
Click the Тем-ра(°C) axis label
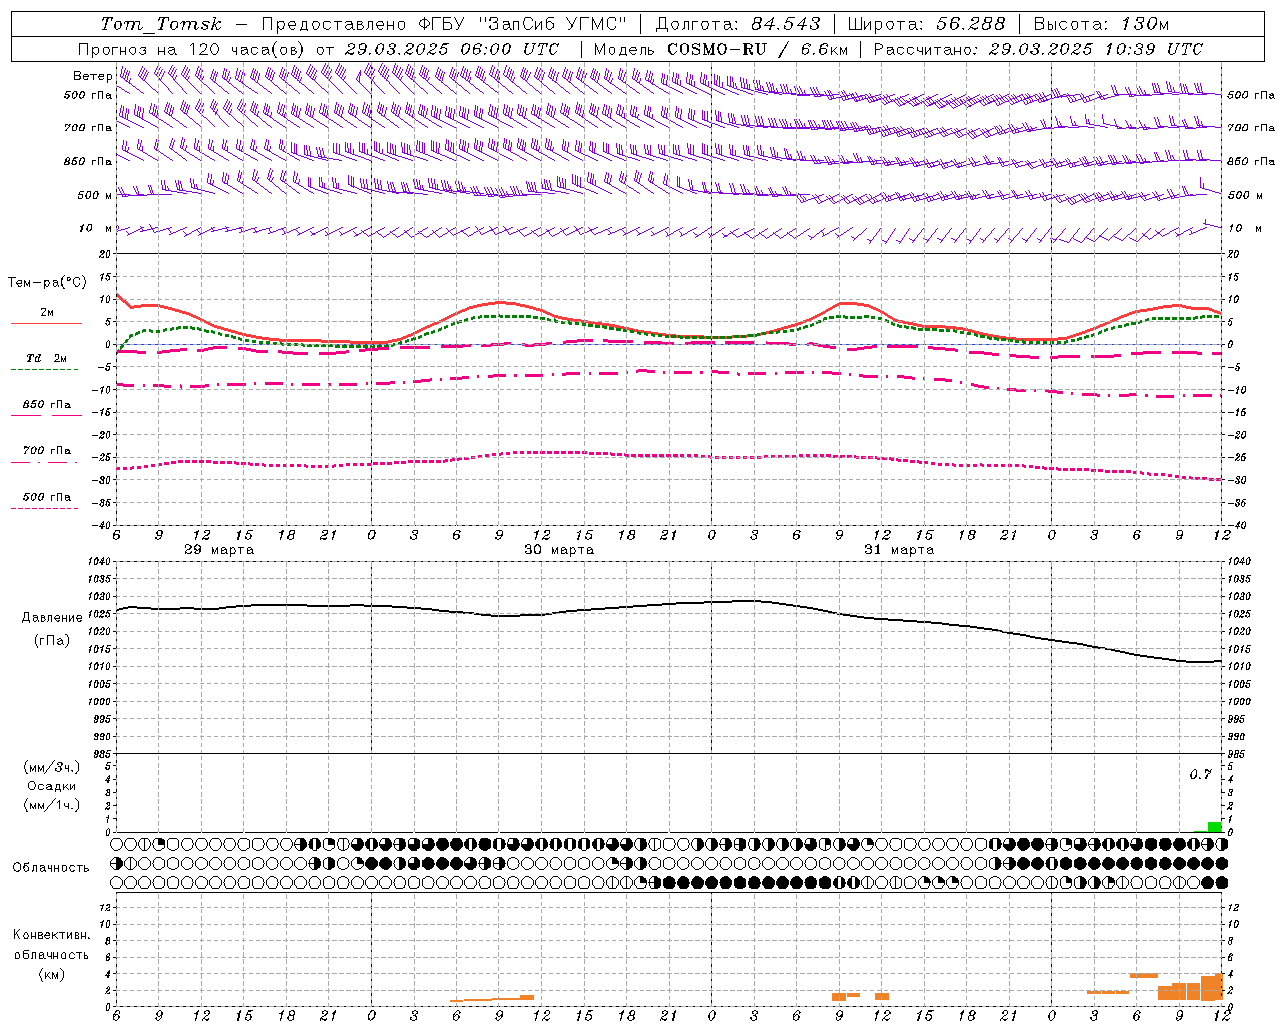46,283
